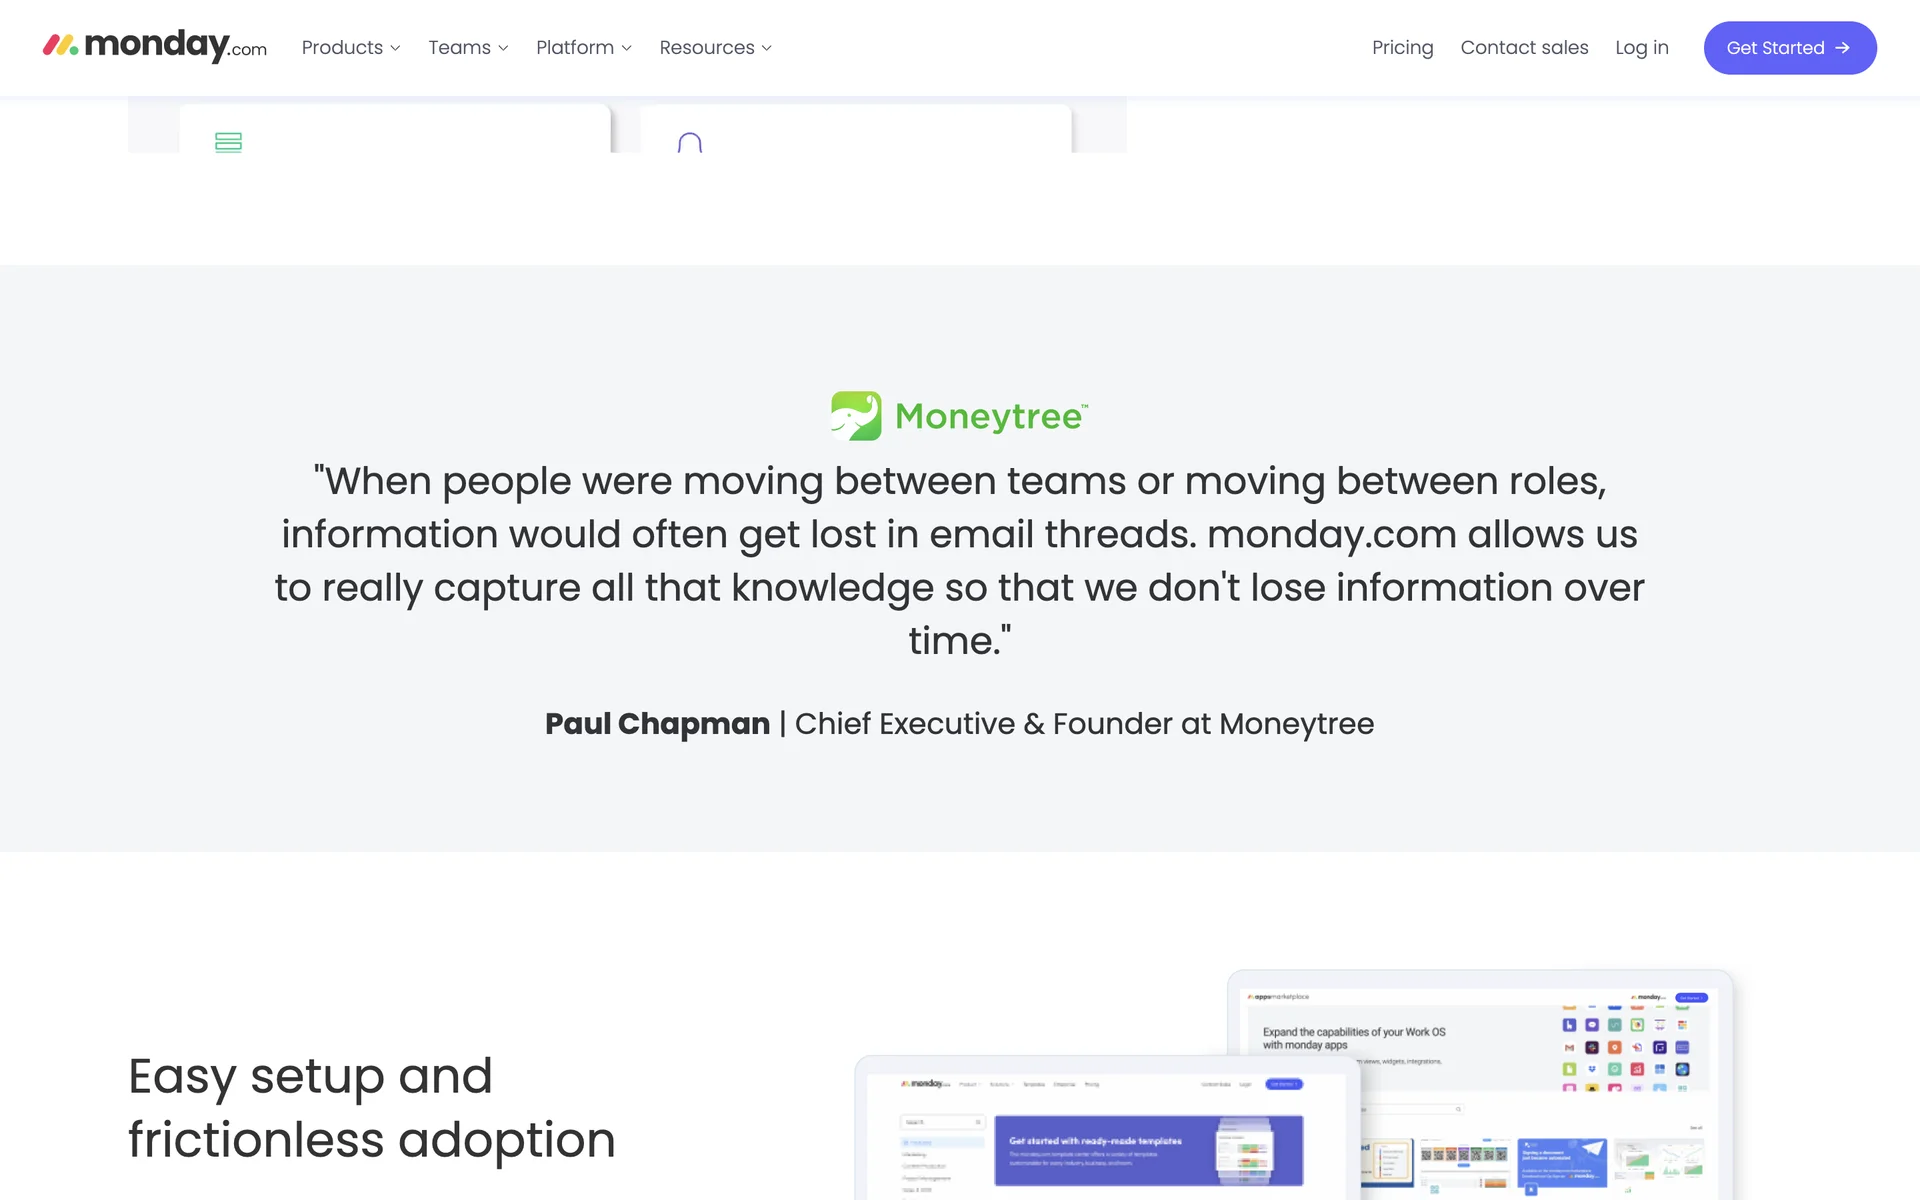Click the Contact sales link
Screen dimensions: 1920x1200
[1524, 48]
